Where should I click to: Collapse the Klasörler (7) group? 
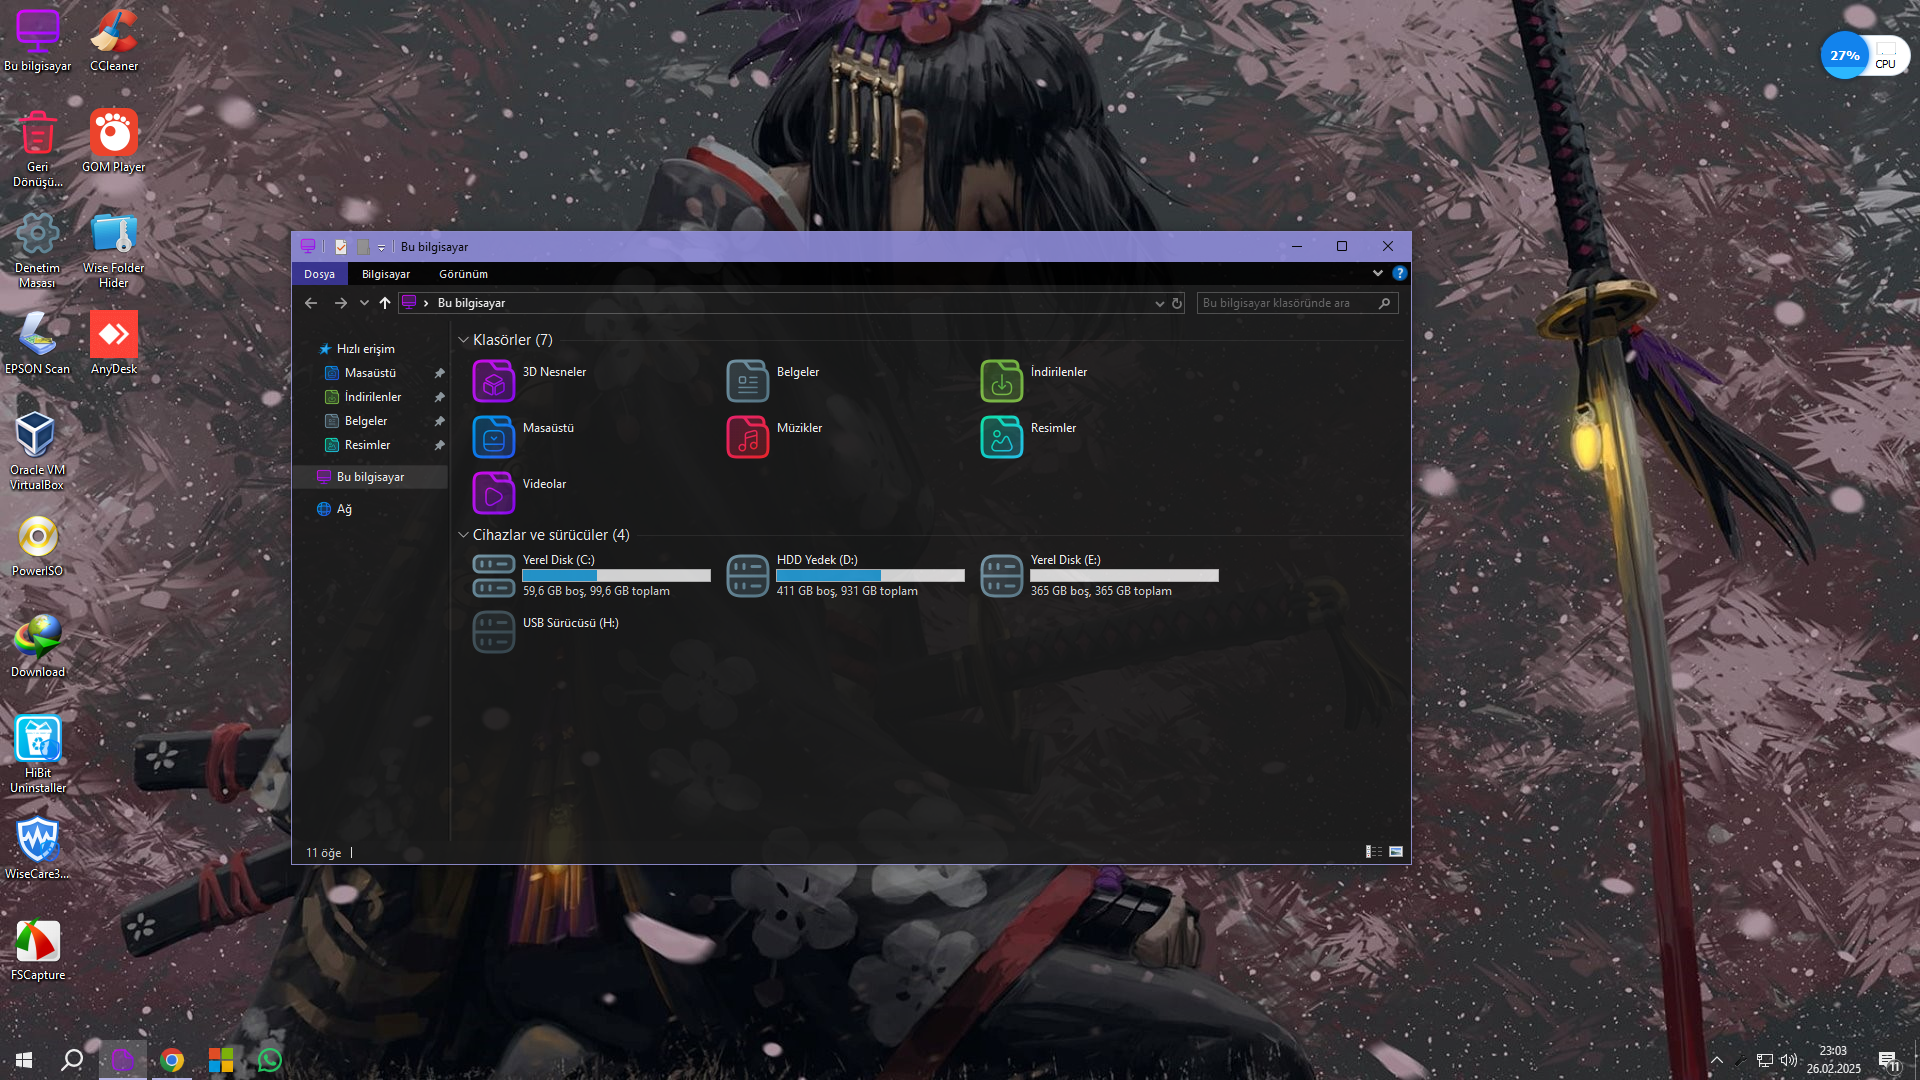point(463,340)
